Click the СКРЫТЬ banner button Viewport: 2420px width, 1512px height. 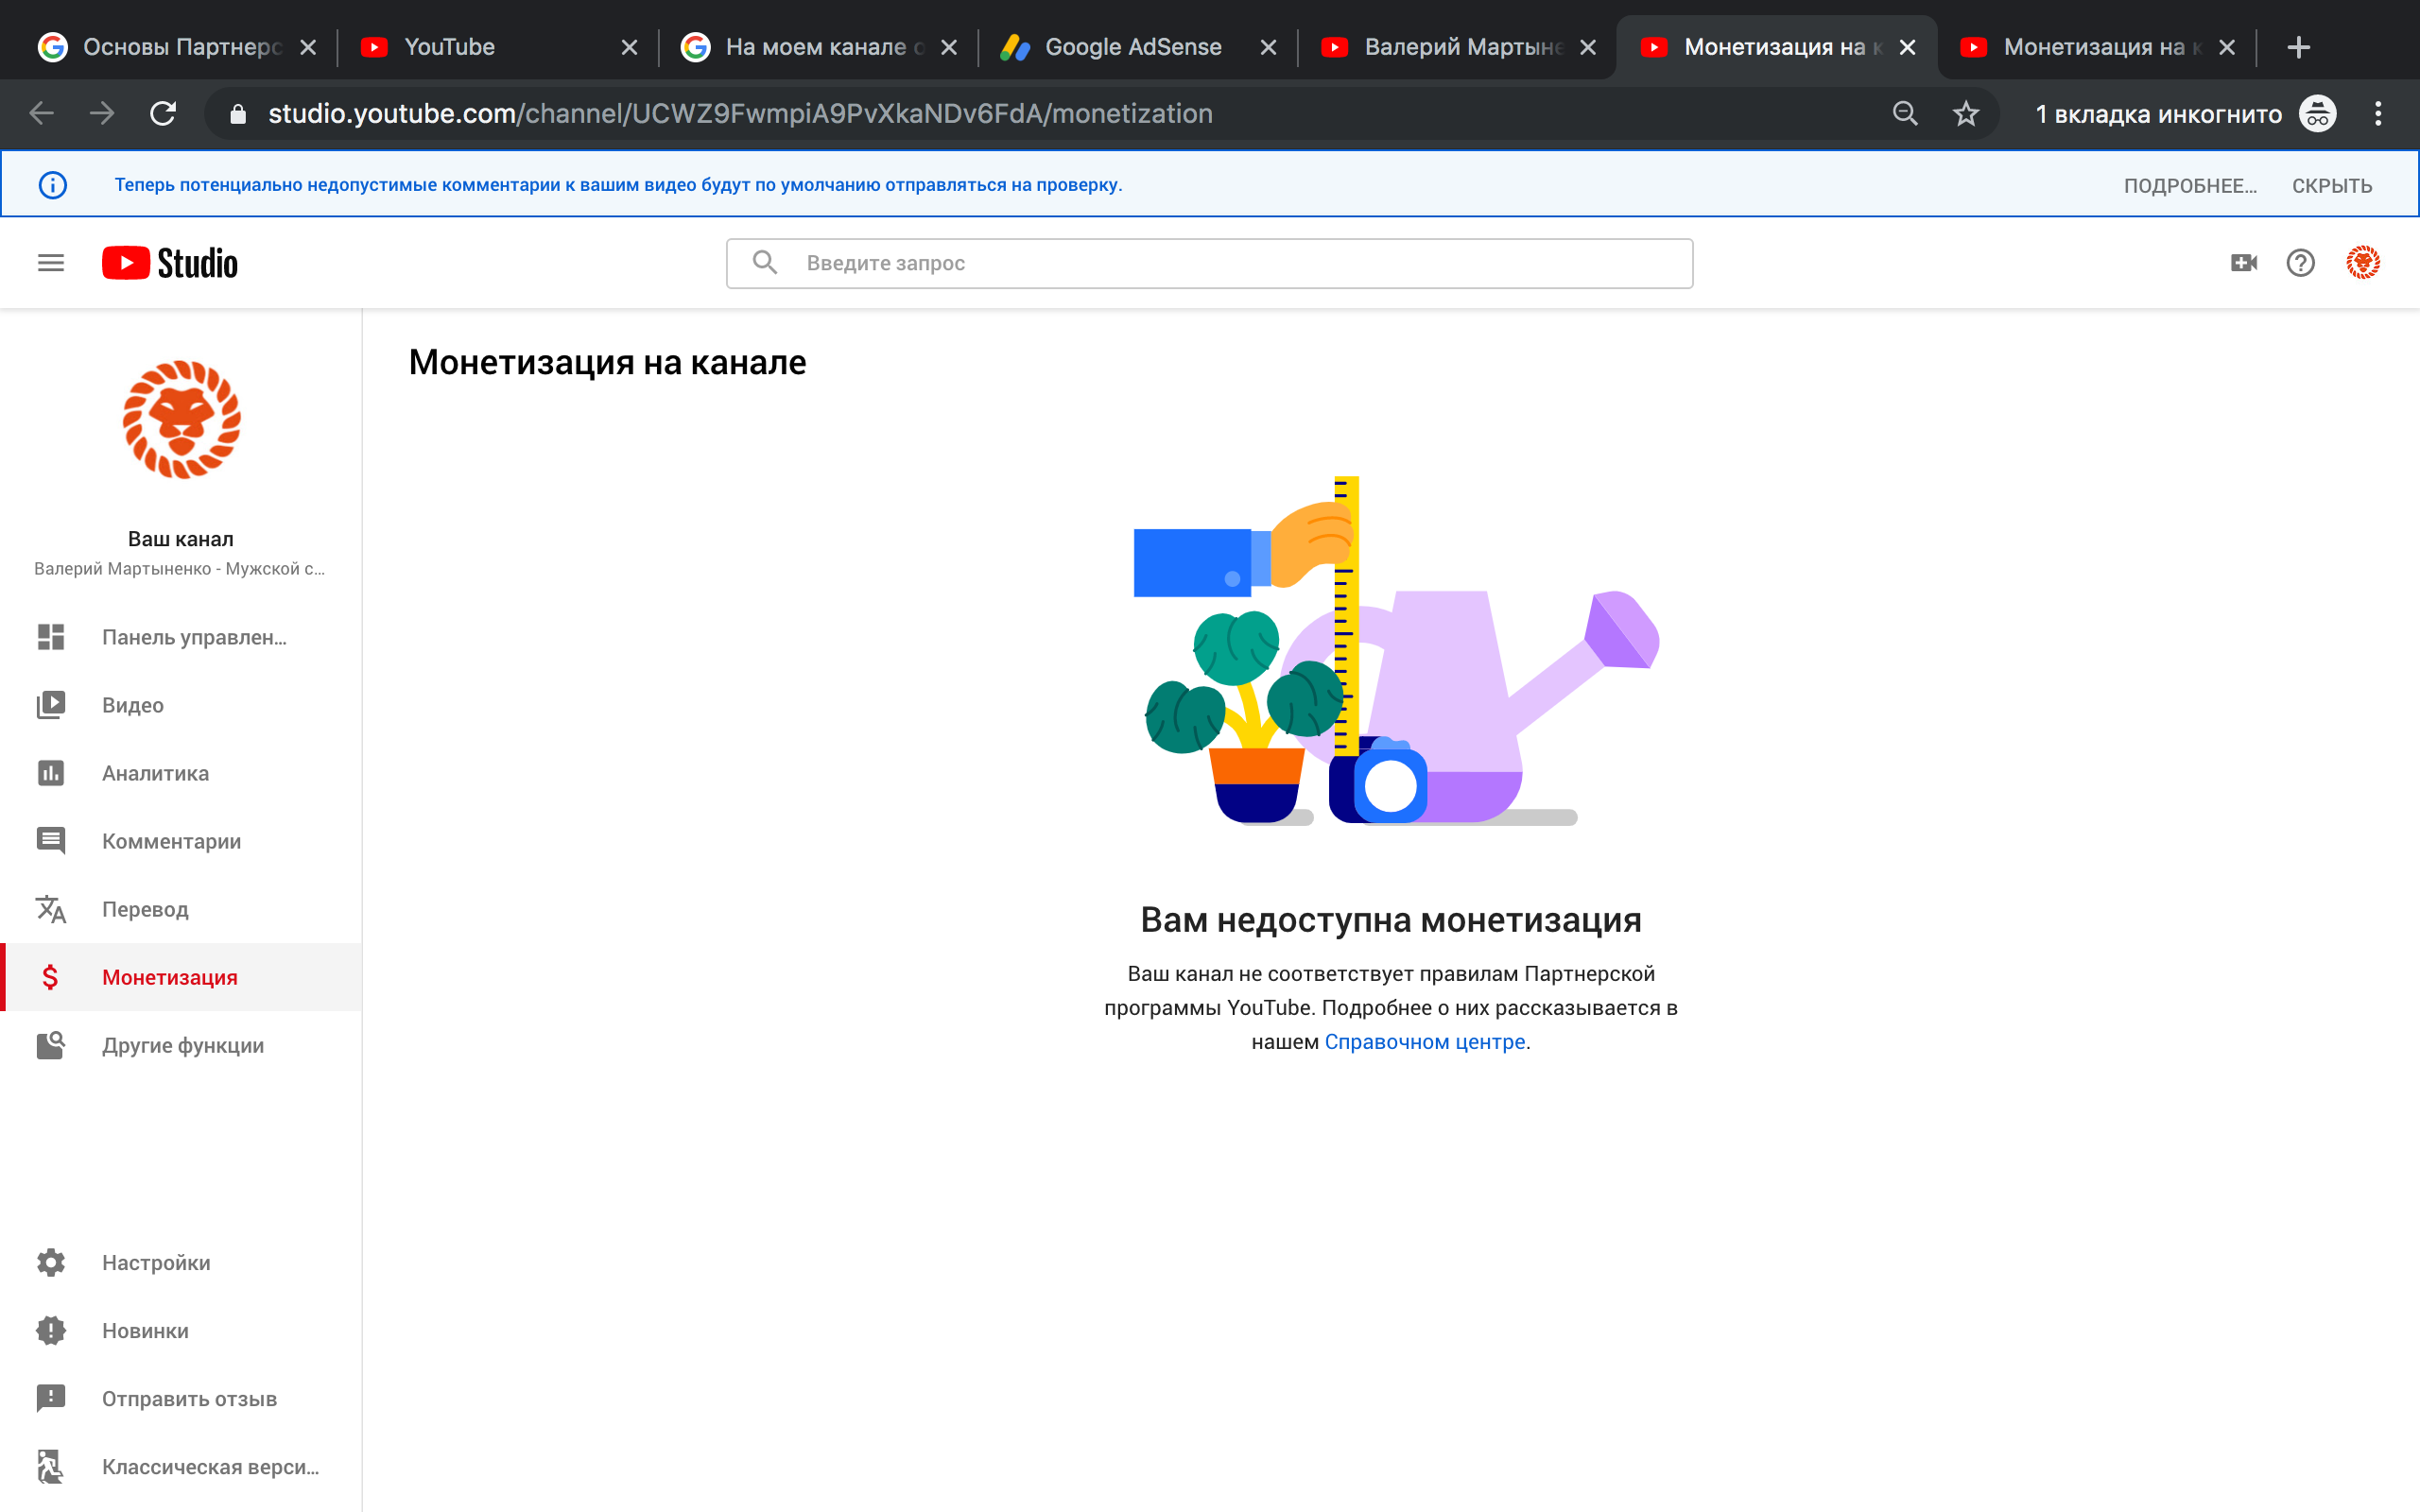point(2331,186)
